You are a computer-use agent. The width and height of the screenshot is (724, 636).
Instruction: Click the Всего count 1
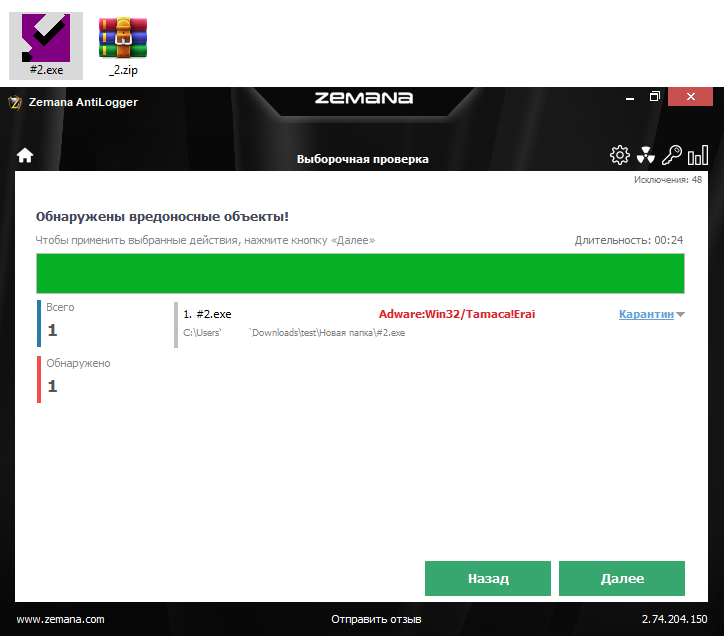point(52,330)
